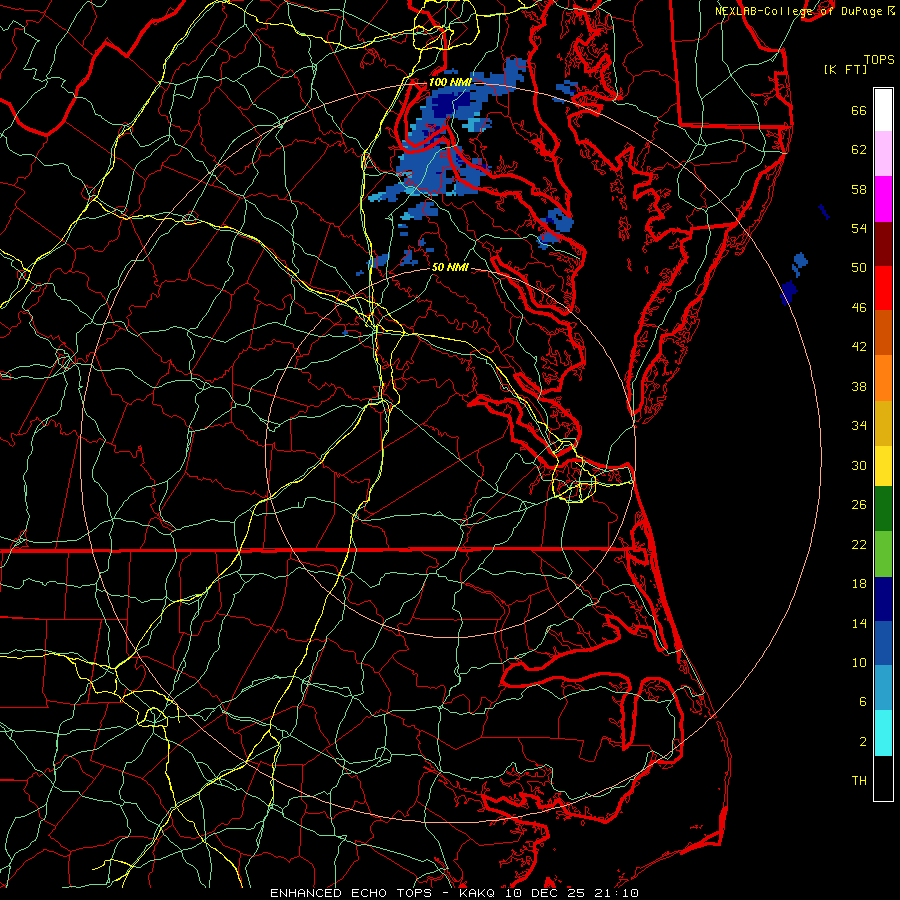The height and width of the screenshot is (900, 900).
Task: Click the 'TH' legend label
Action: pyautogui.click(x=859, y=780)
